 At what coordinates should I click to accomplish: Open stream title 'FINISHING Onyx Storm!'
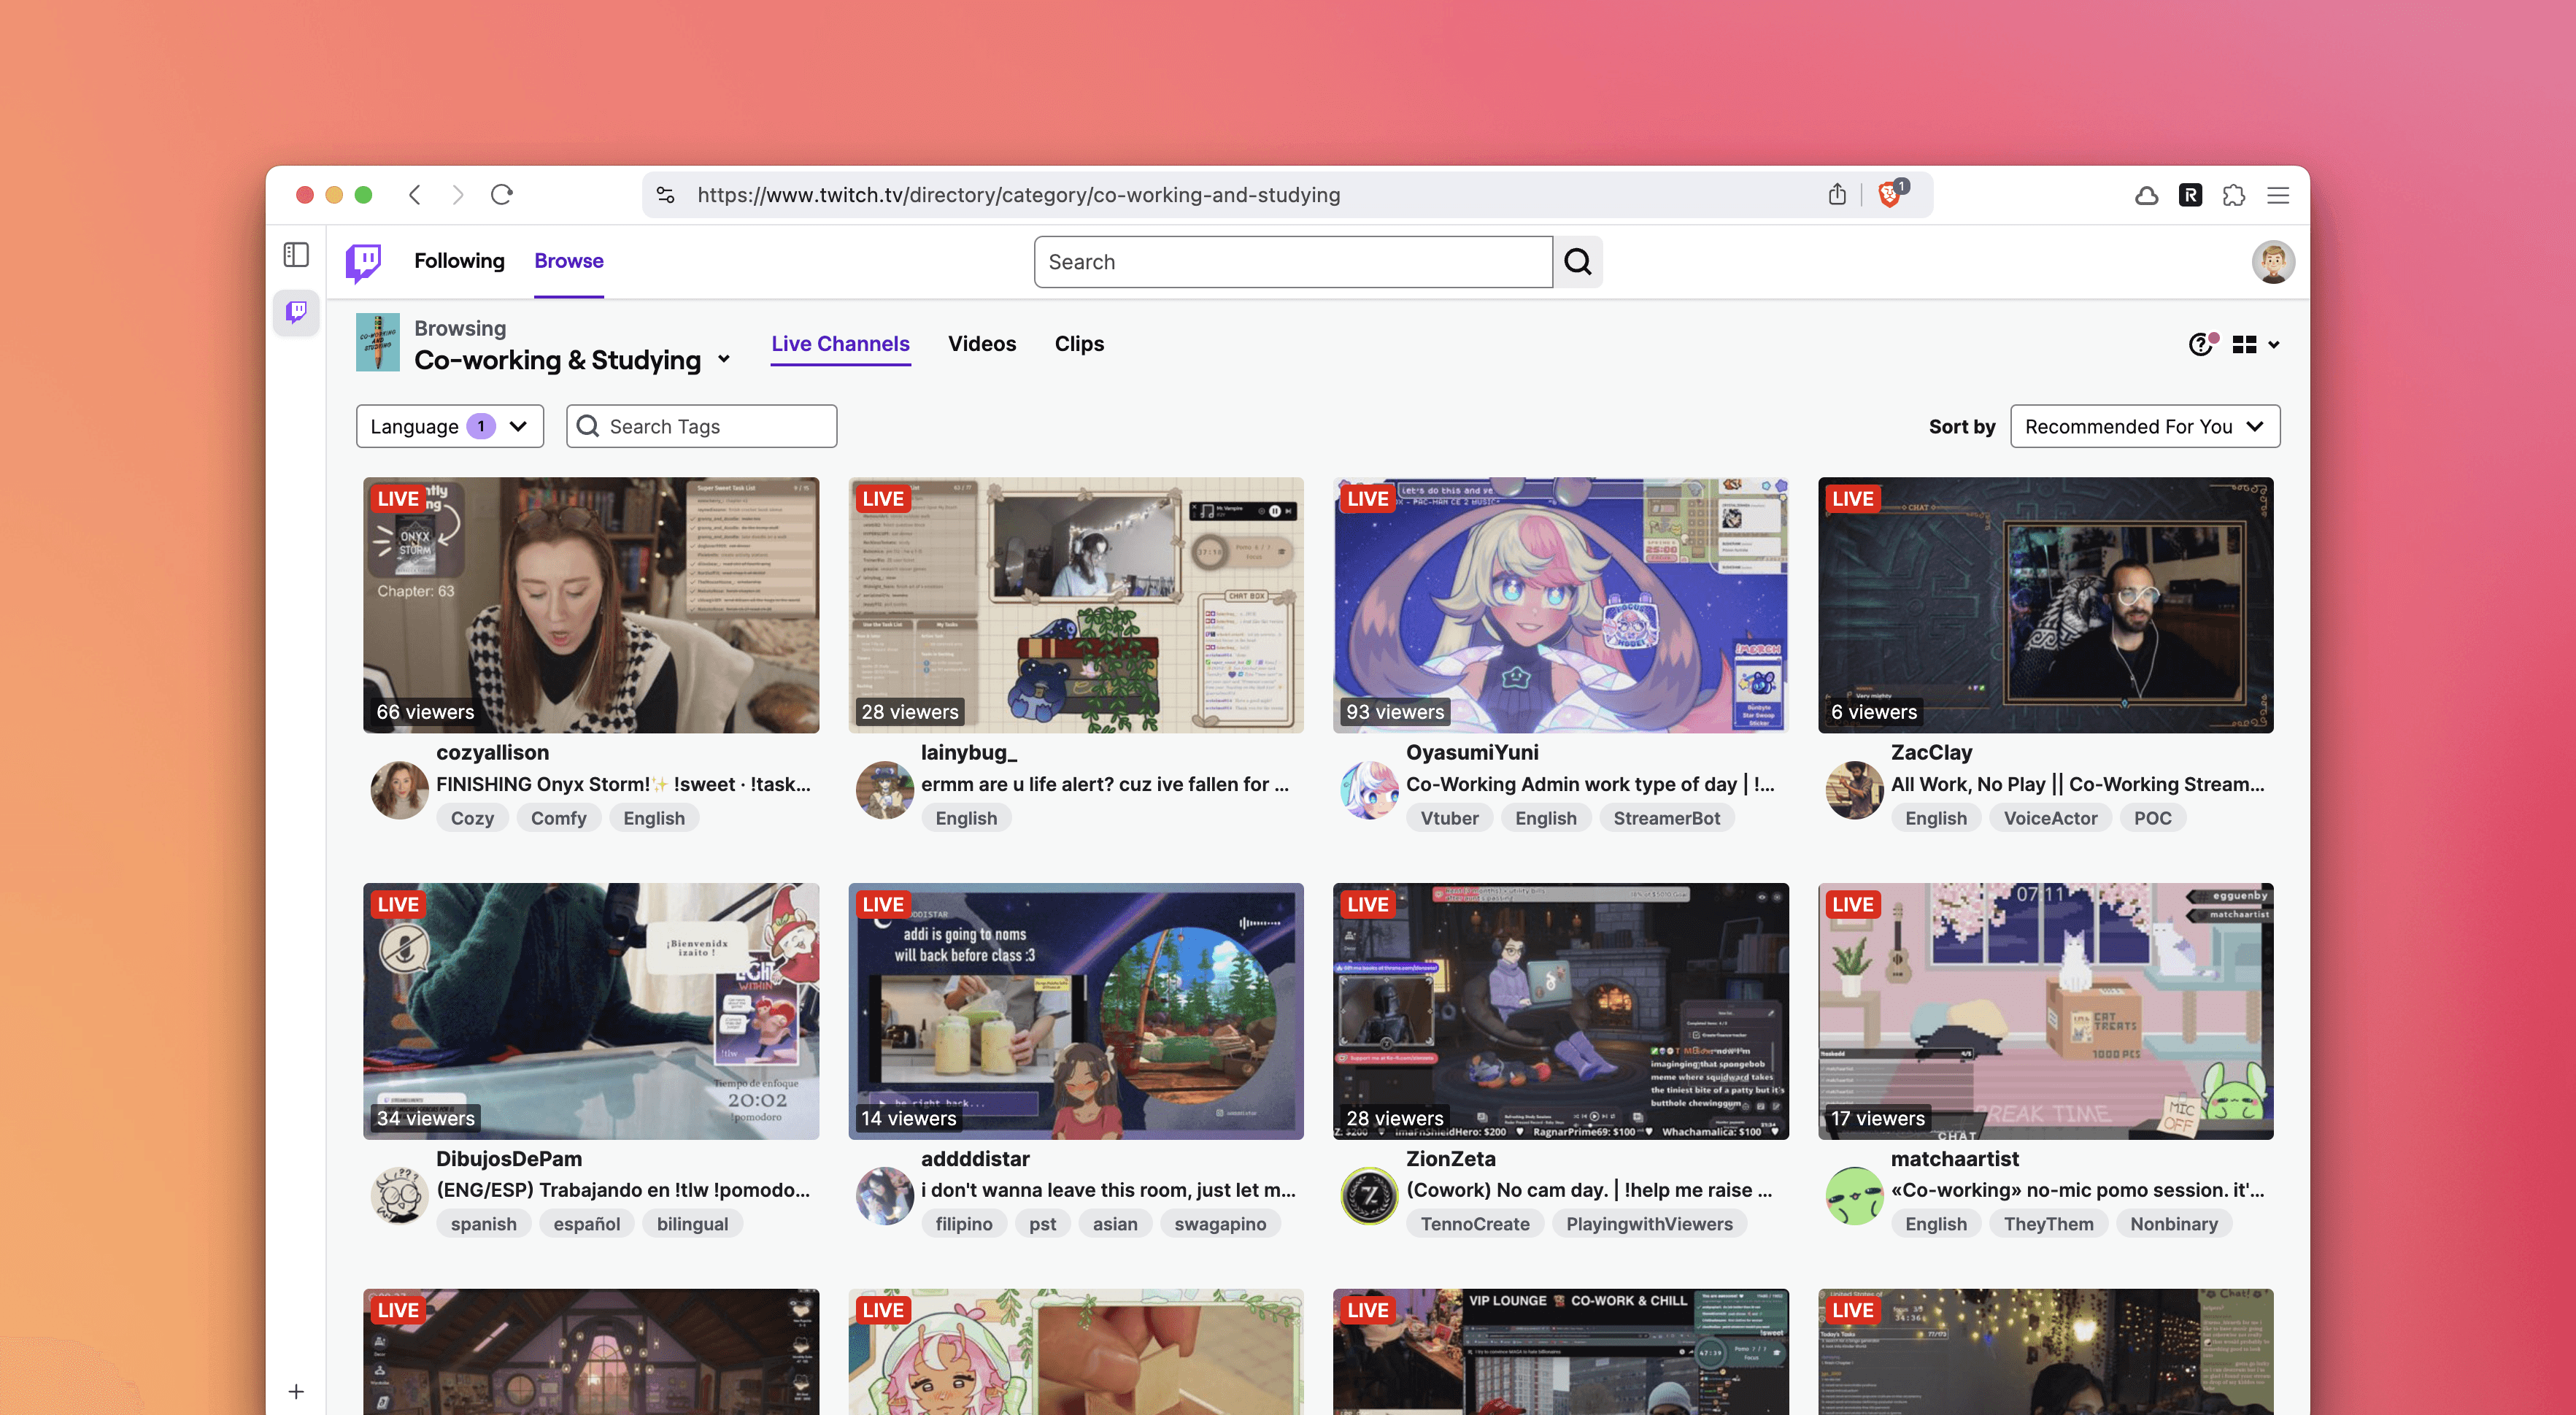(623, 784)
